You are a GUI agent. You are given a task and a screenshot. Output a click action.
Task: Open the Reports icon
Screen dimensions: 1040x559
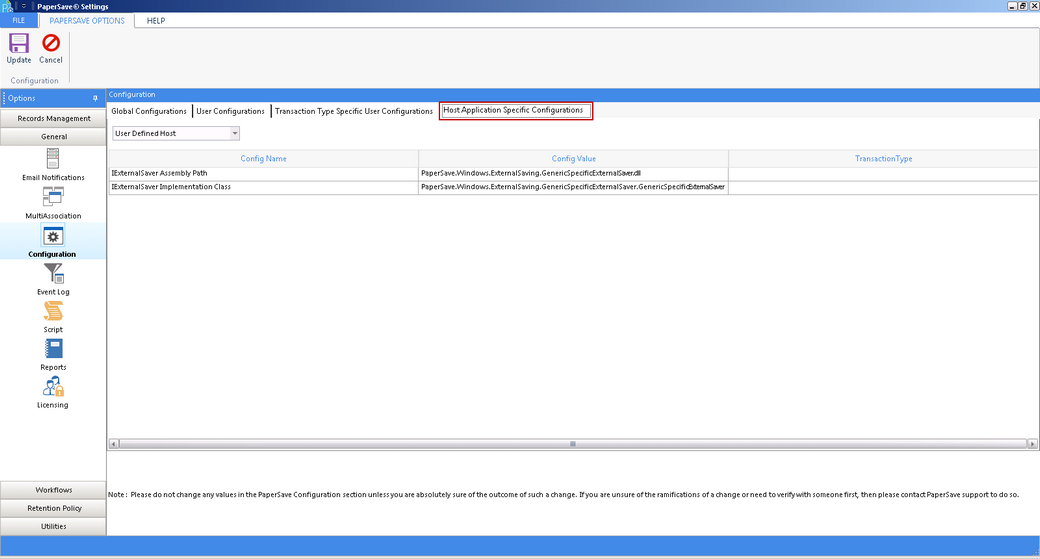[x=53, y=349]
